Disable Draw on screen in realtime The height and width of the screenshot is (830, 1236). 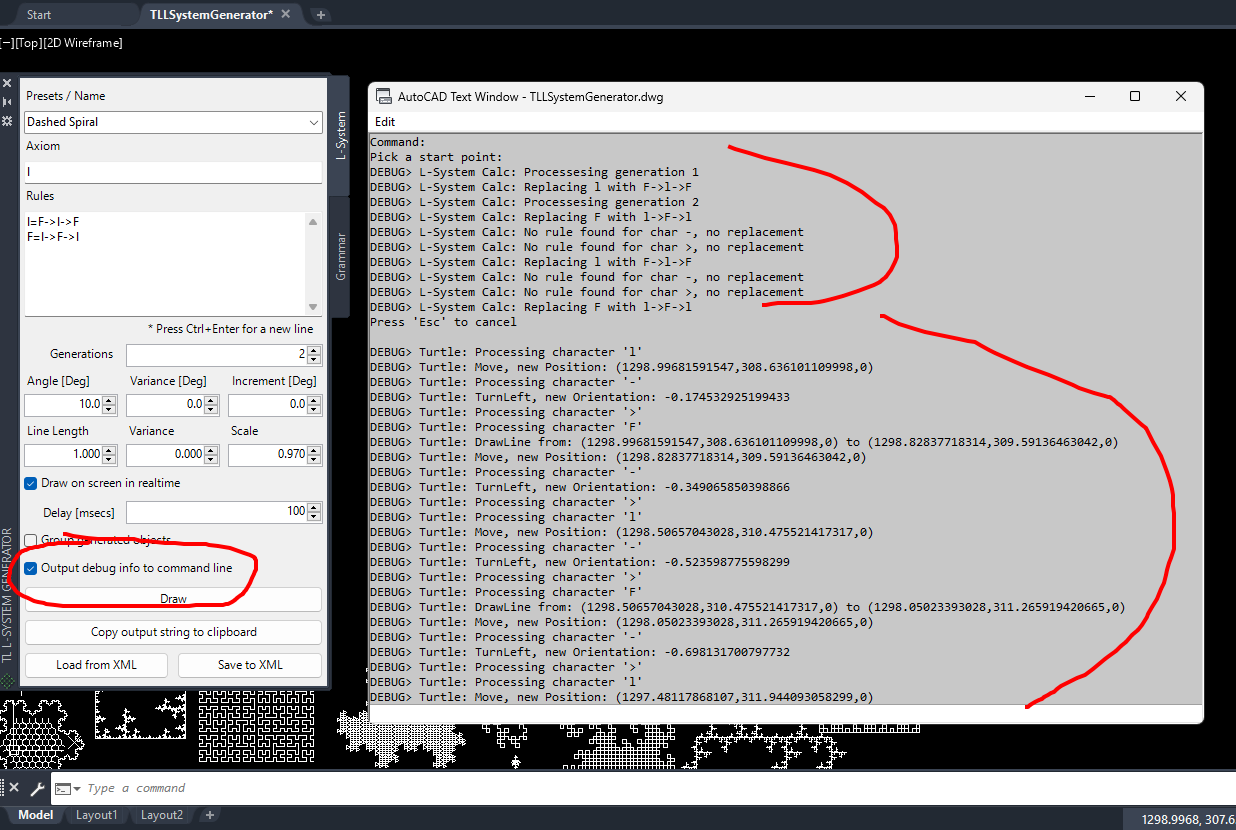click(31, 483)
